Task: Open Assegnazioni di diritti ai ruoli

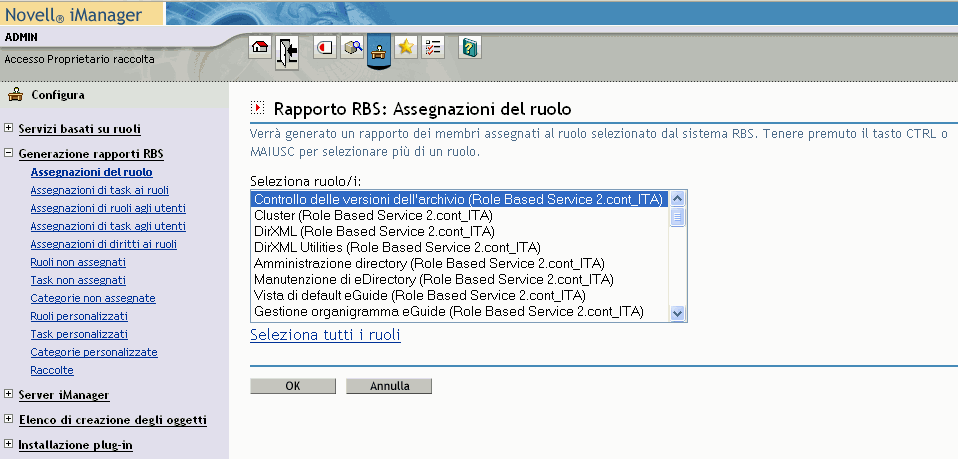Action: click(104, 244)
